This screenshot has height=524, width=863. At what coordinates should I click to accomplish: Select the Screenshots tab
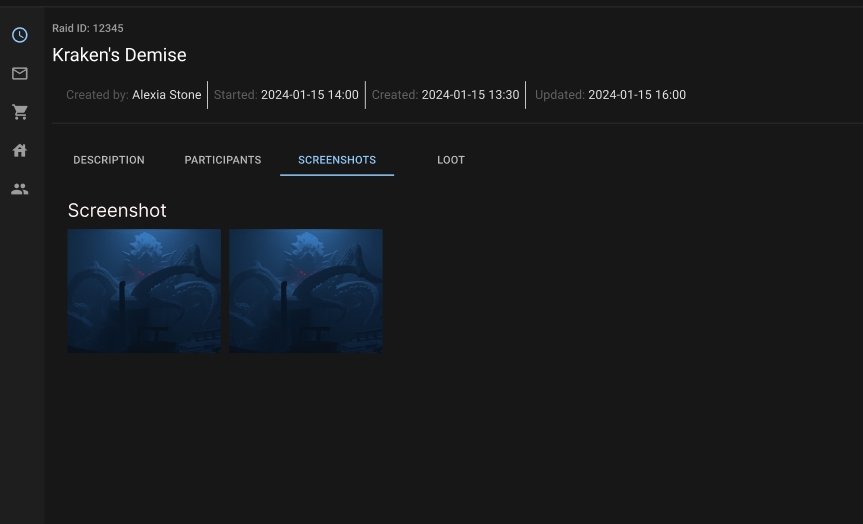click(x=337, y=160)
